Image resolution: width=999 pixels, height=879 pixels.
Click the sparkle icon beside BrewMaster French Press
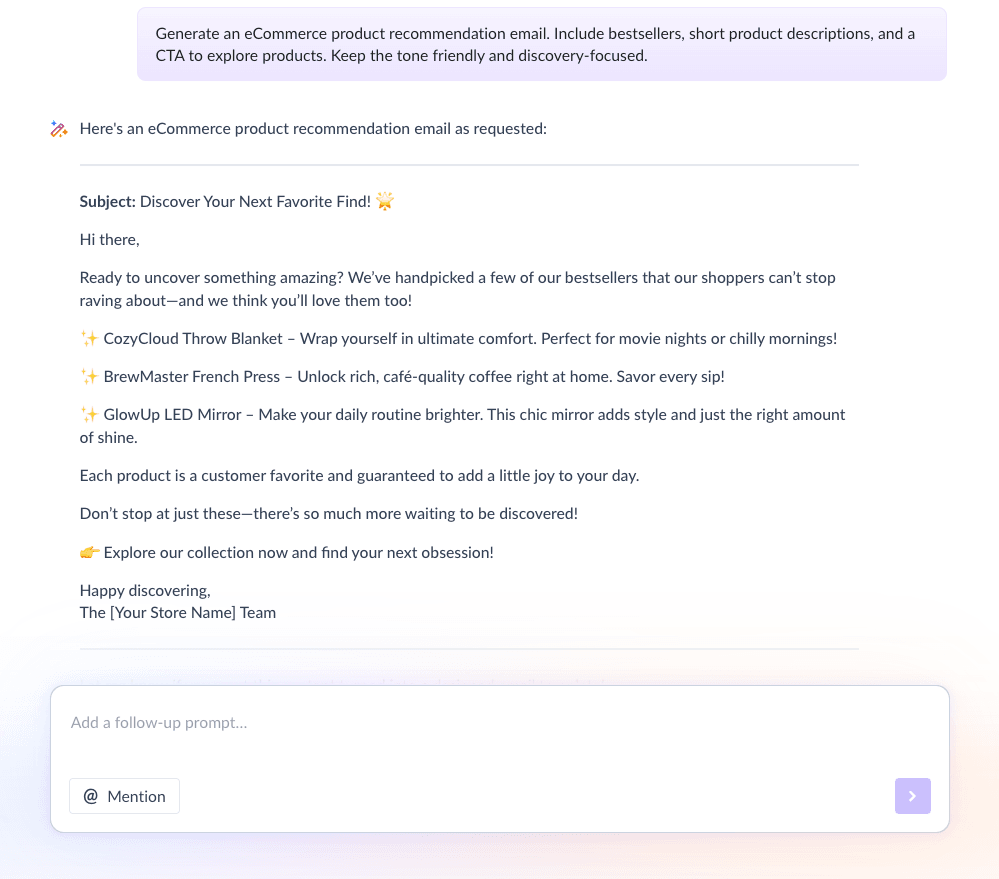click(x=88, y=376)
